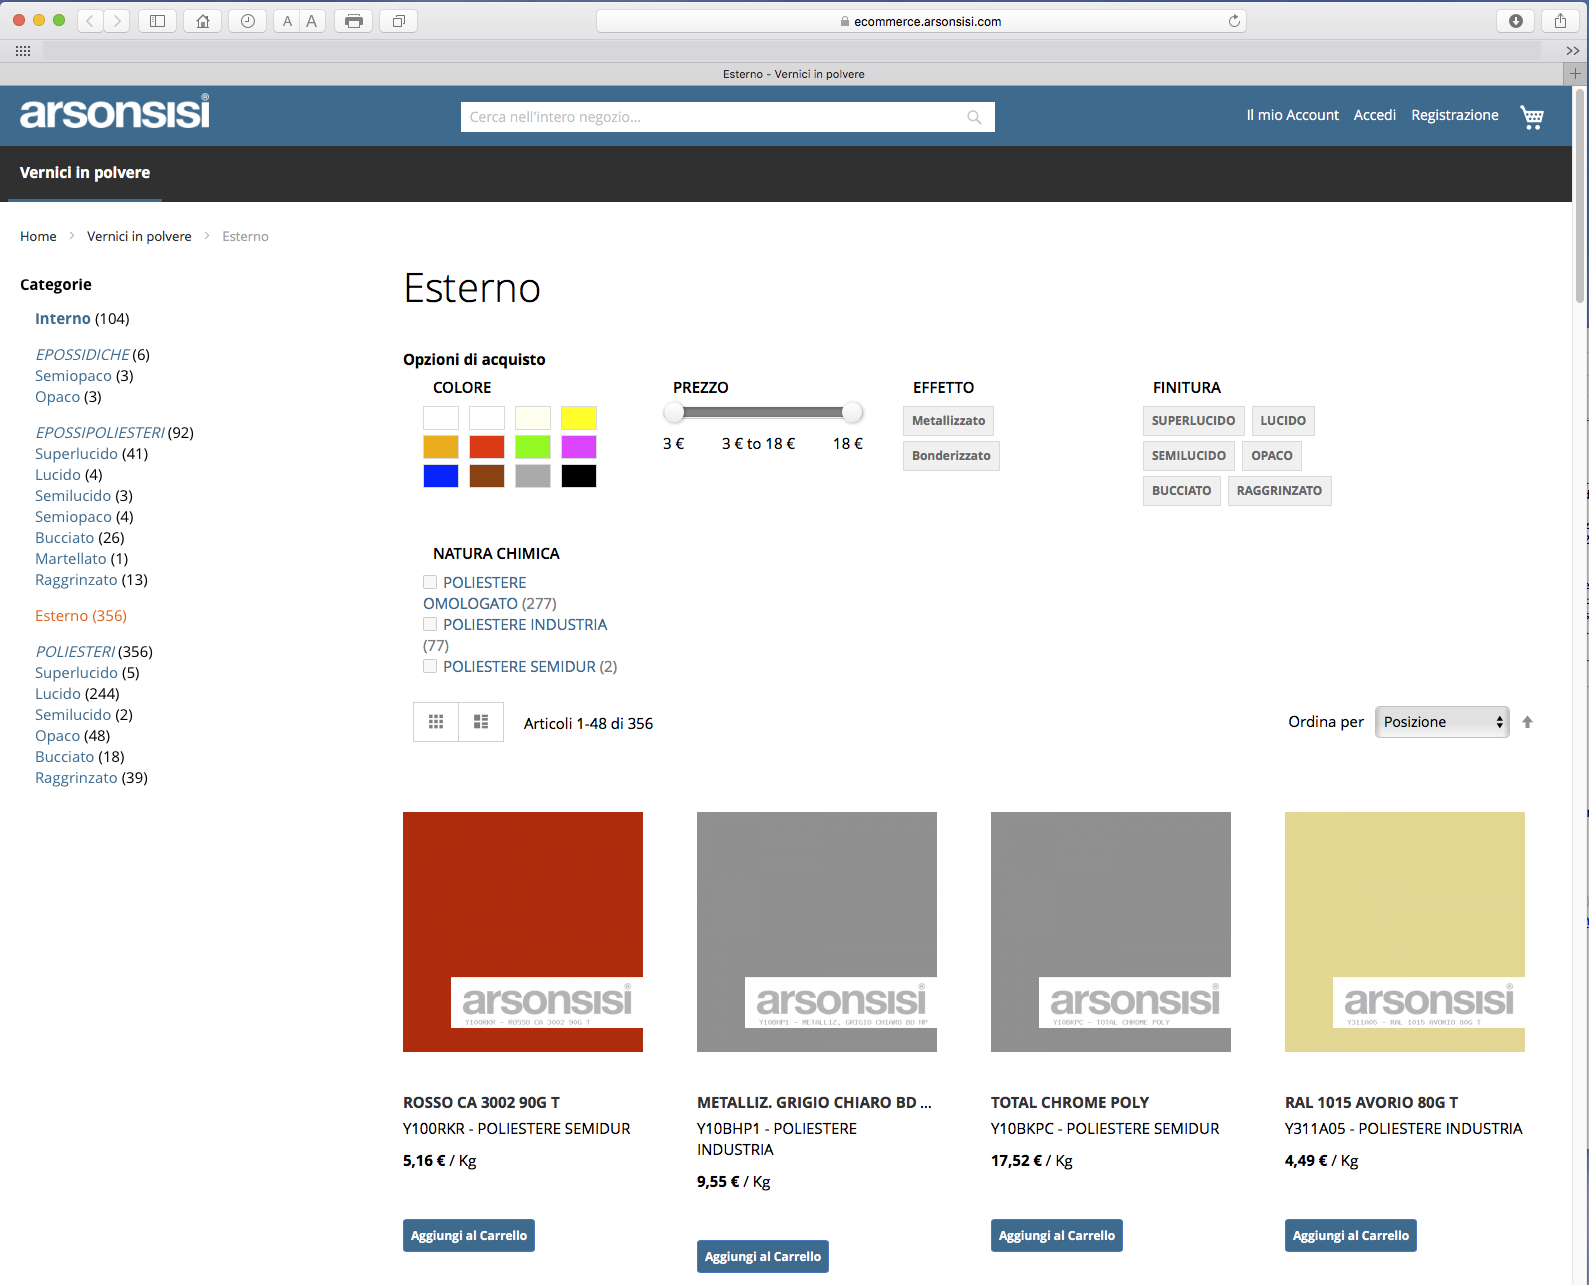Print the page with printer icon
1589x1285 pixels.
353,21
